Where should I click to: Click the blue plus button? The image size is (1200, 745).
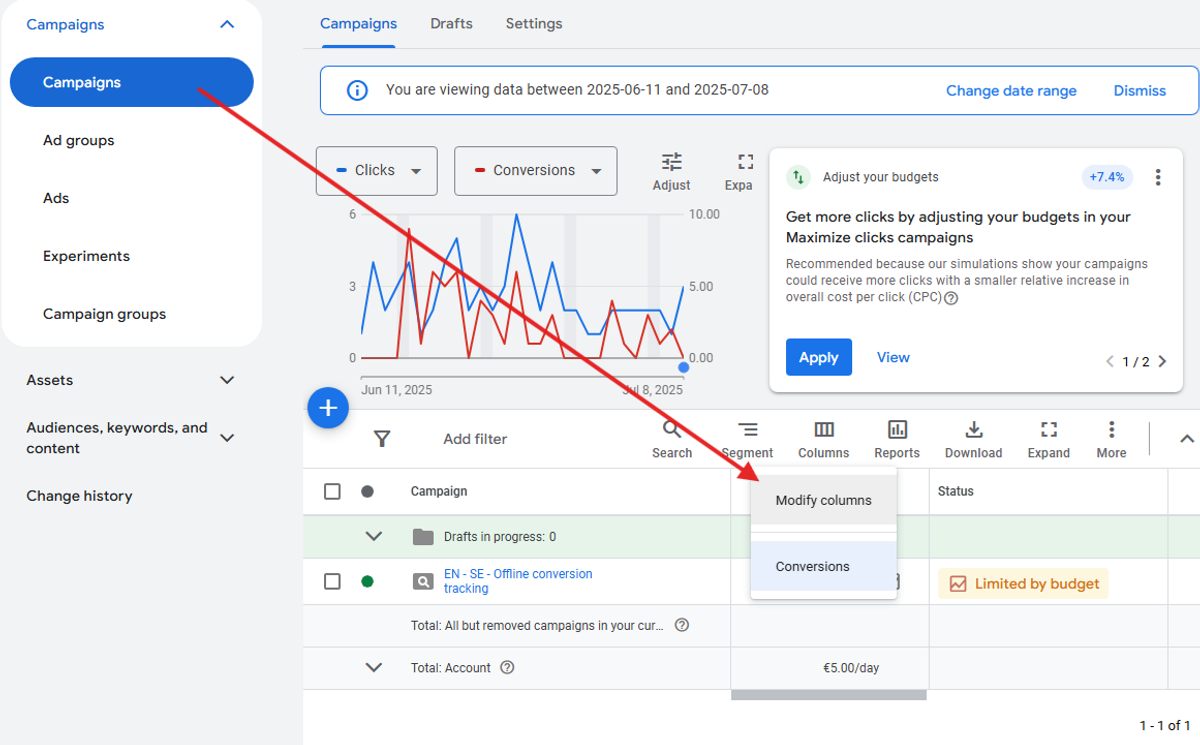click(328, 407)
